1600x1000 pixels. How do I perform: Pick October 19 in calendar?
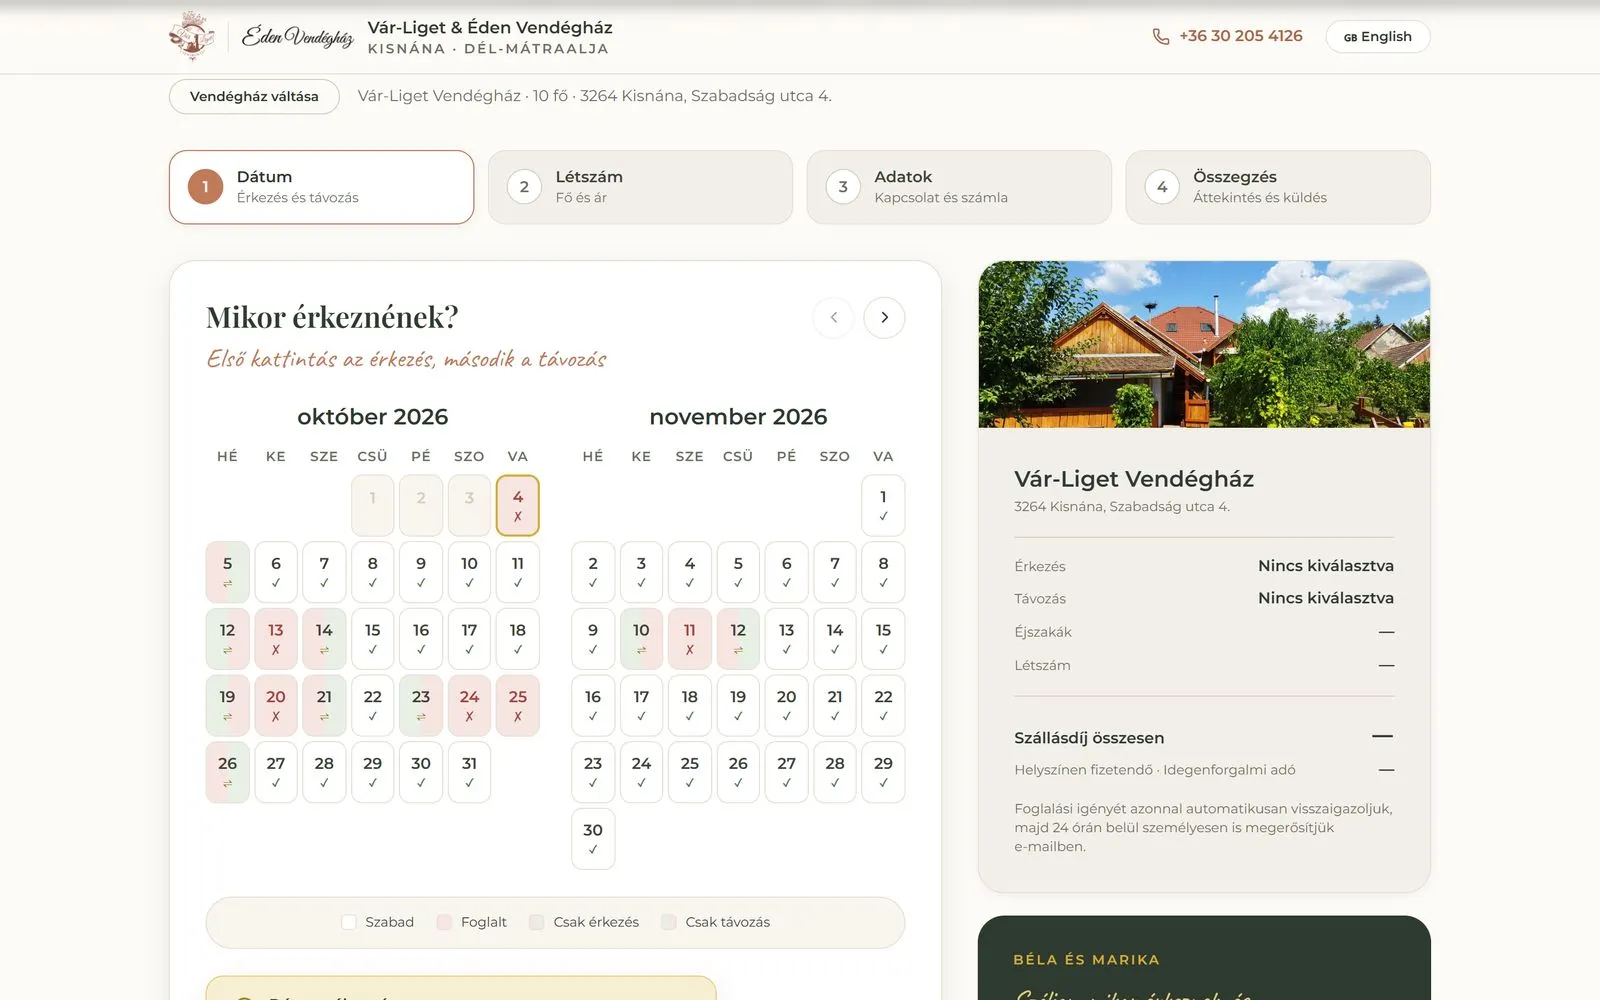click(x=227, y=706)
